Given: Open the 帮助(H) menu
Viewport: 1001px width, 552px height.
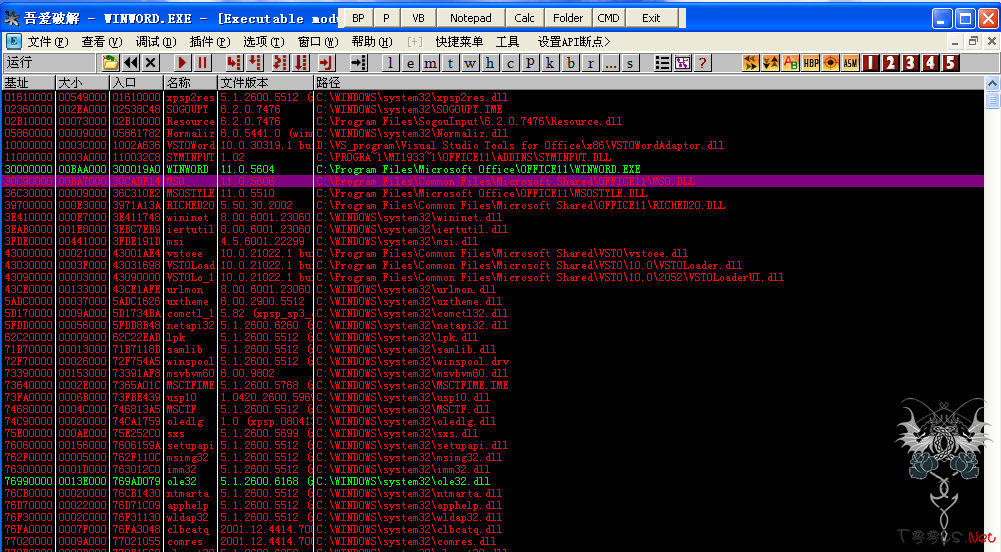Looking at the screenshot, I should 372,42.
